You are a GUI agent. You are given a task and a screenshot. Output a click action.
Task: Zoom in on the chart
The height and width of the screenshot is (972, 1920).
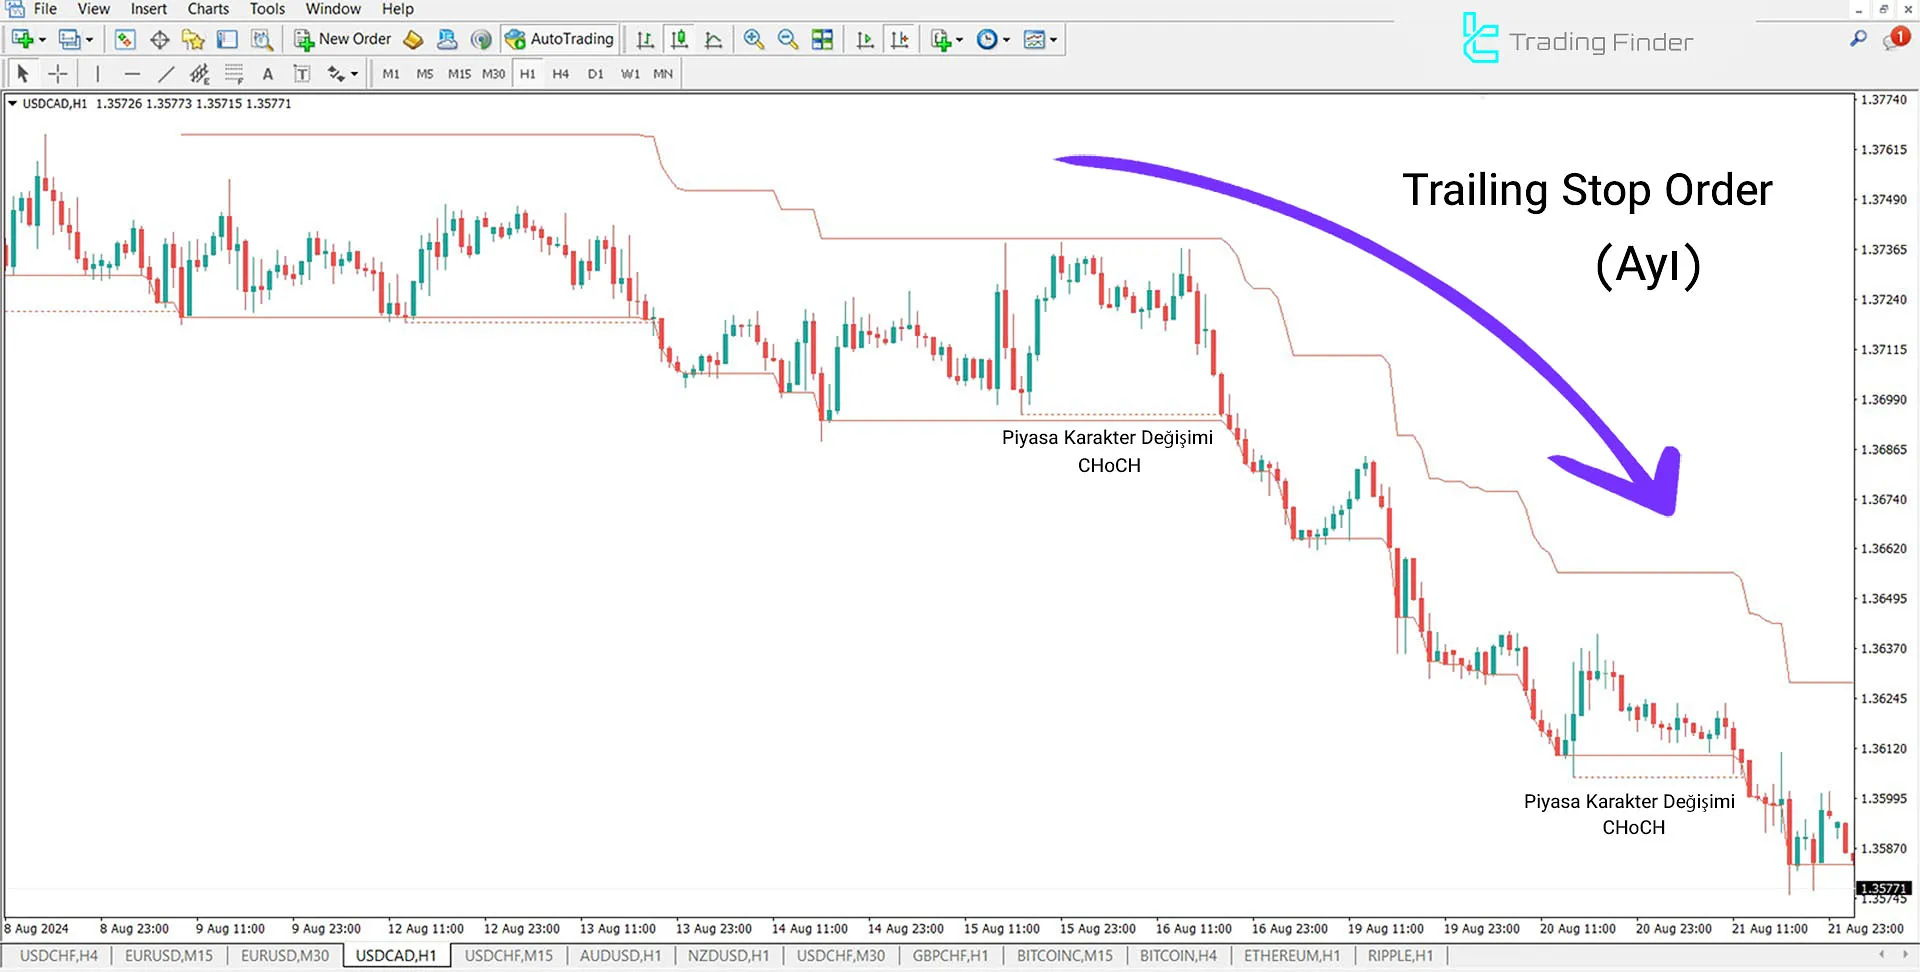[x=754, y=39]
